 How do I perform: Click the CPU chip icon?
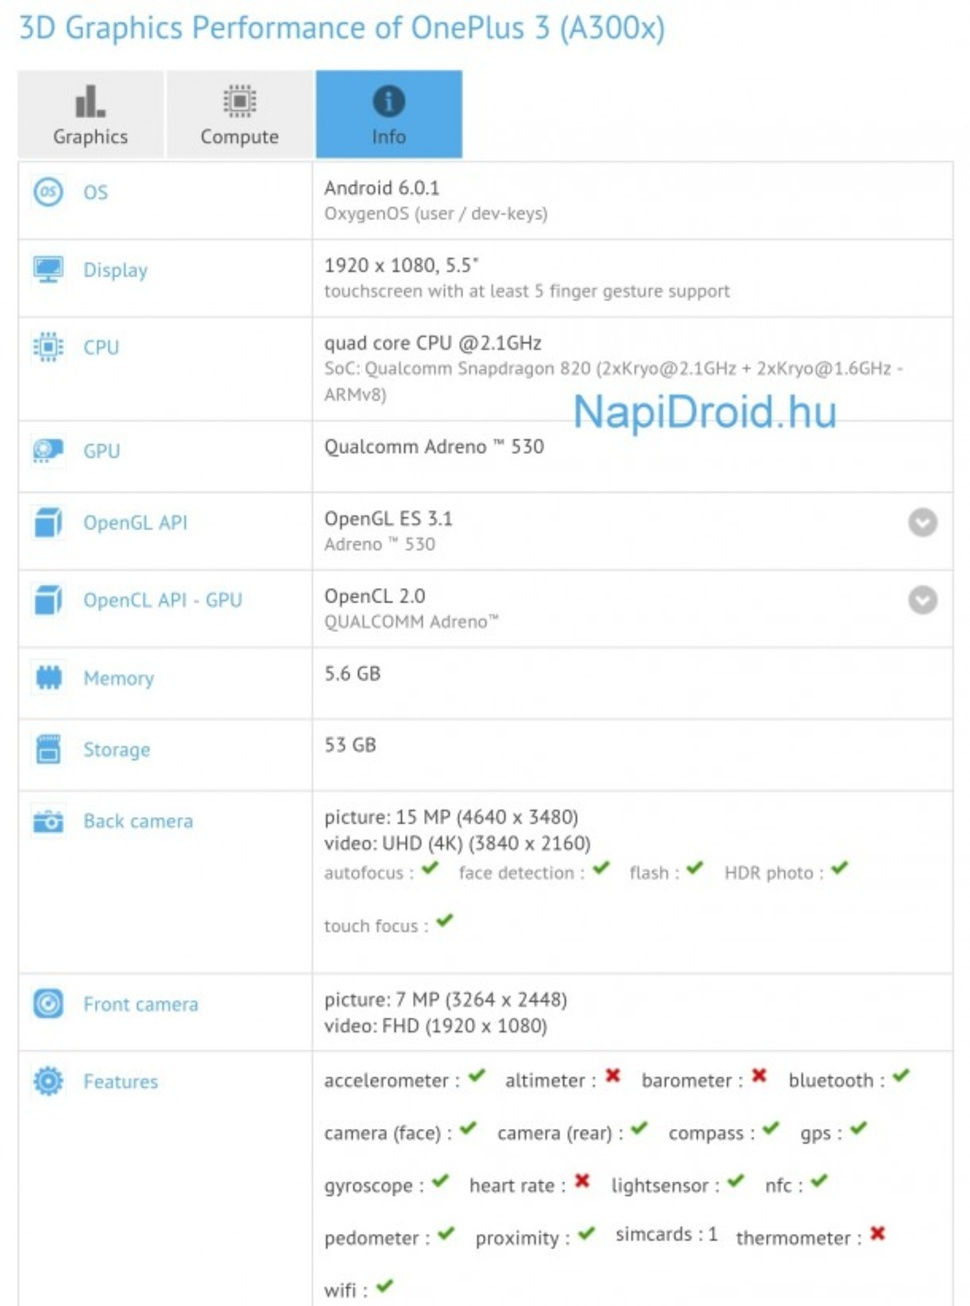click(48, 347)
